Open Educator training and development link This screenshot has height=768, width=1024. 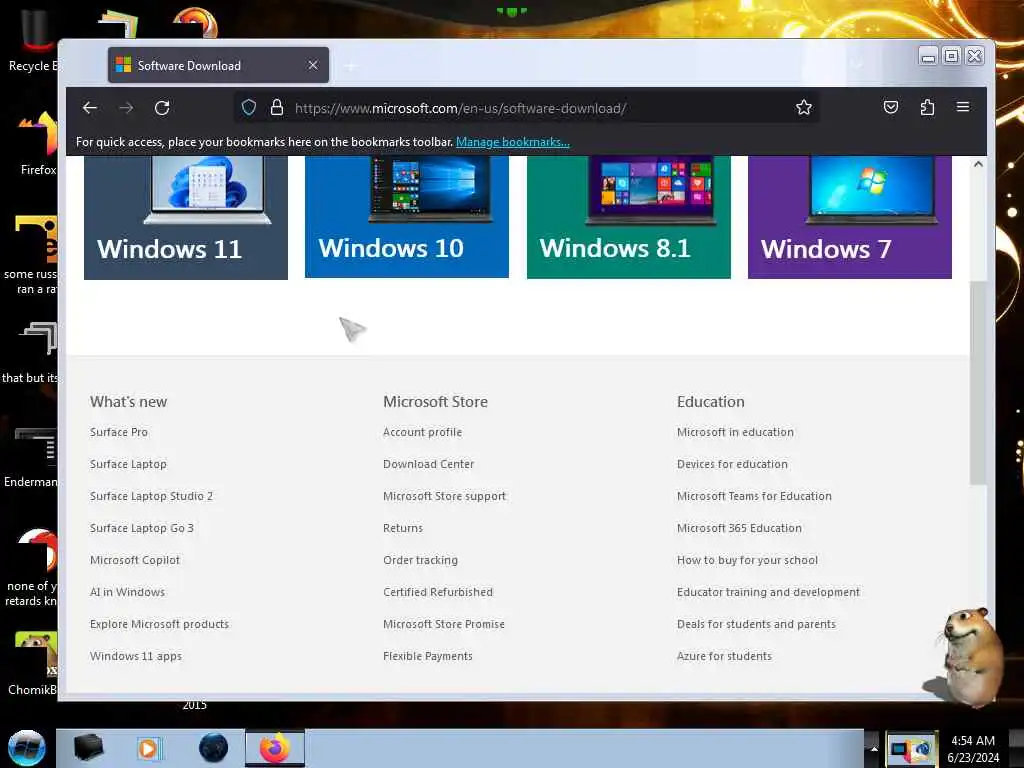768,592
